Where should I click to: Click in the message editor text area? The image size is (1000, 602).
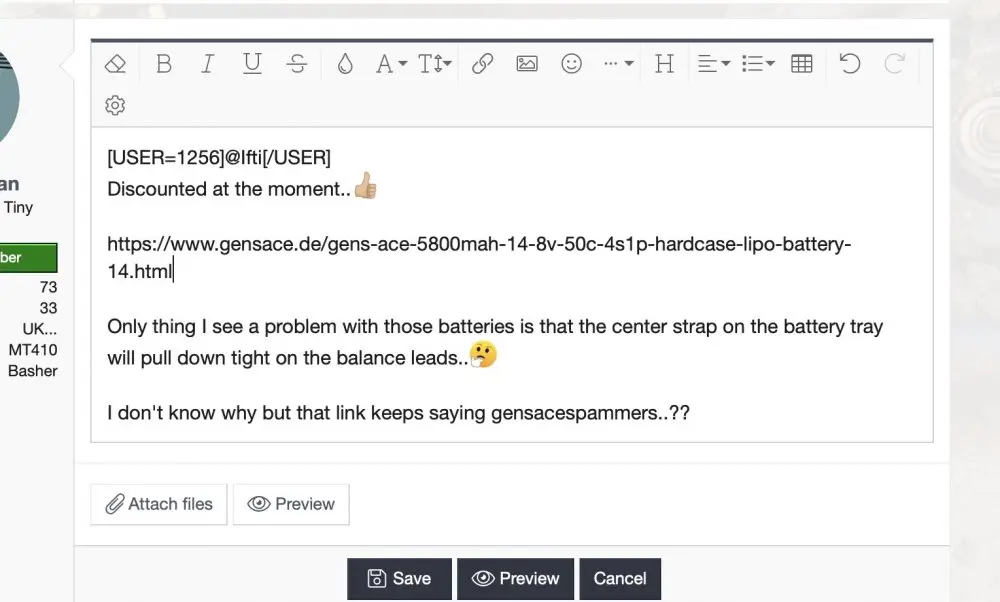[511, 284]
